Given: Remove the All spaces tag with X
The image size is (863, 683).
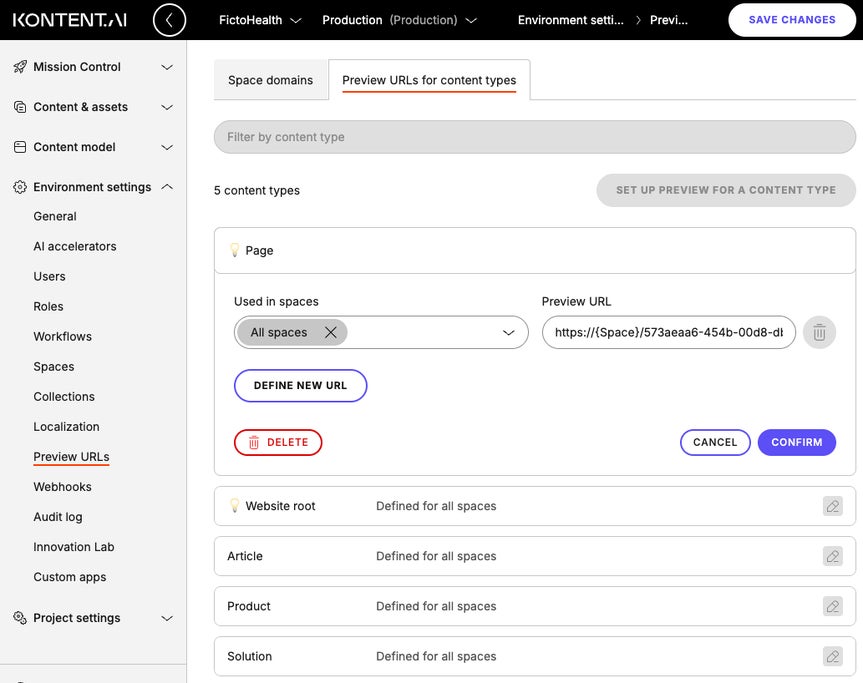Looking at the screenshot, I should 331,332.
